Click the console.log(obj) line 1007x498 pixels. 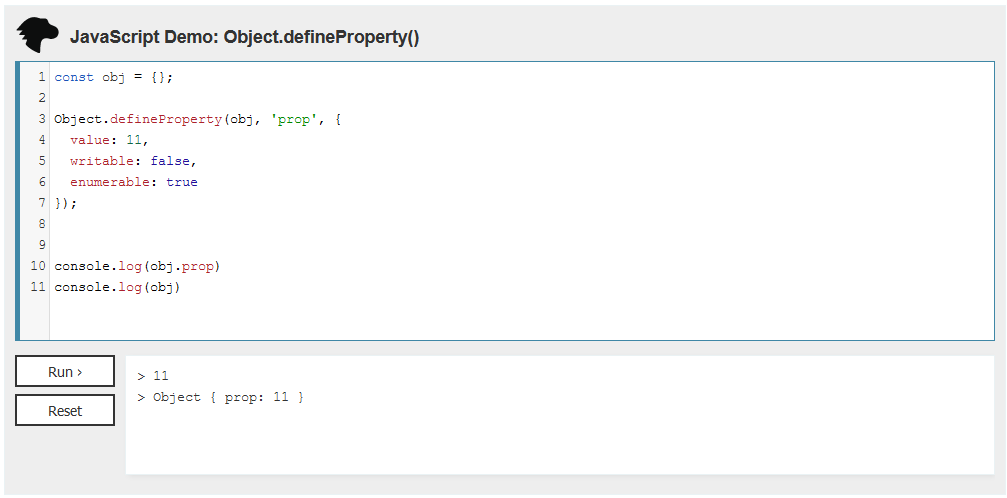coord(117,287)
